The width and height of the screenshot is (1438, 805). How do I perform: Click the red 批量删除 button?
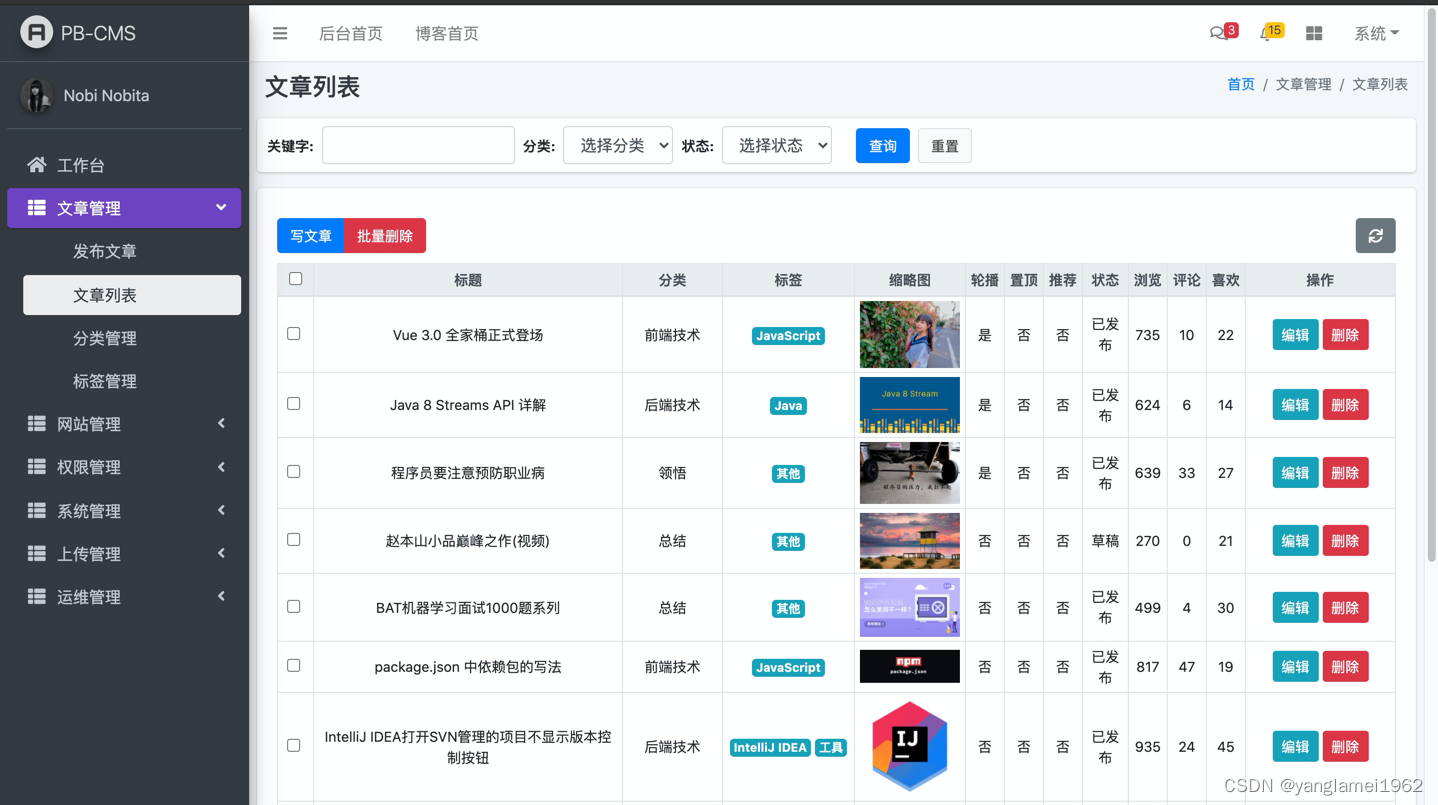[385, 236]
